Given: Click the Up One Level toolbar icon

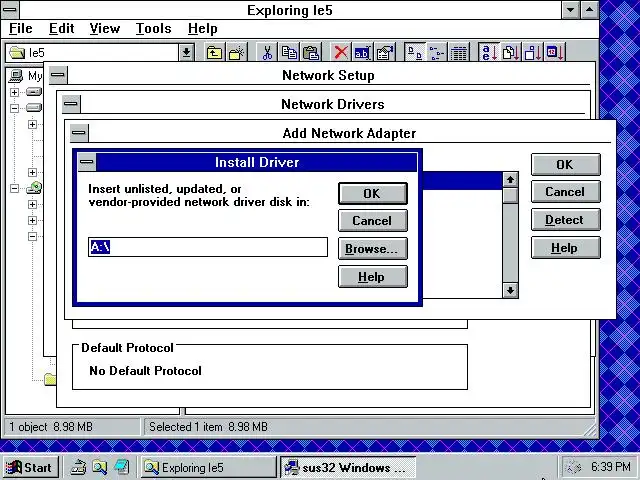Looking at the screenshot, I should (x=214, y=53).
